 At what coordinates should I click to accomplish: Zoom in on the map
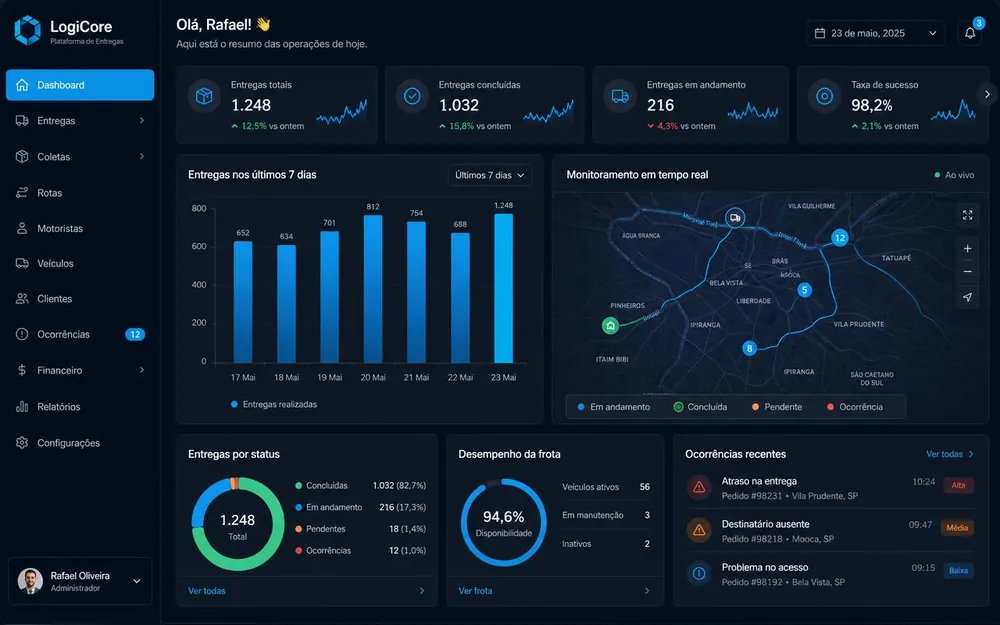tap(967, 249)
